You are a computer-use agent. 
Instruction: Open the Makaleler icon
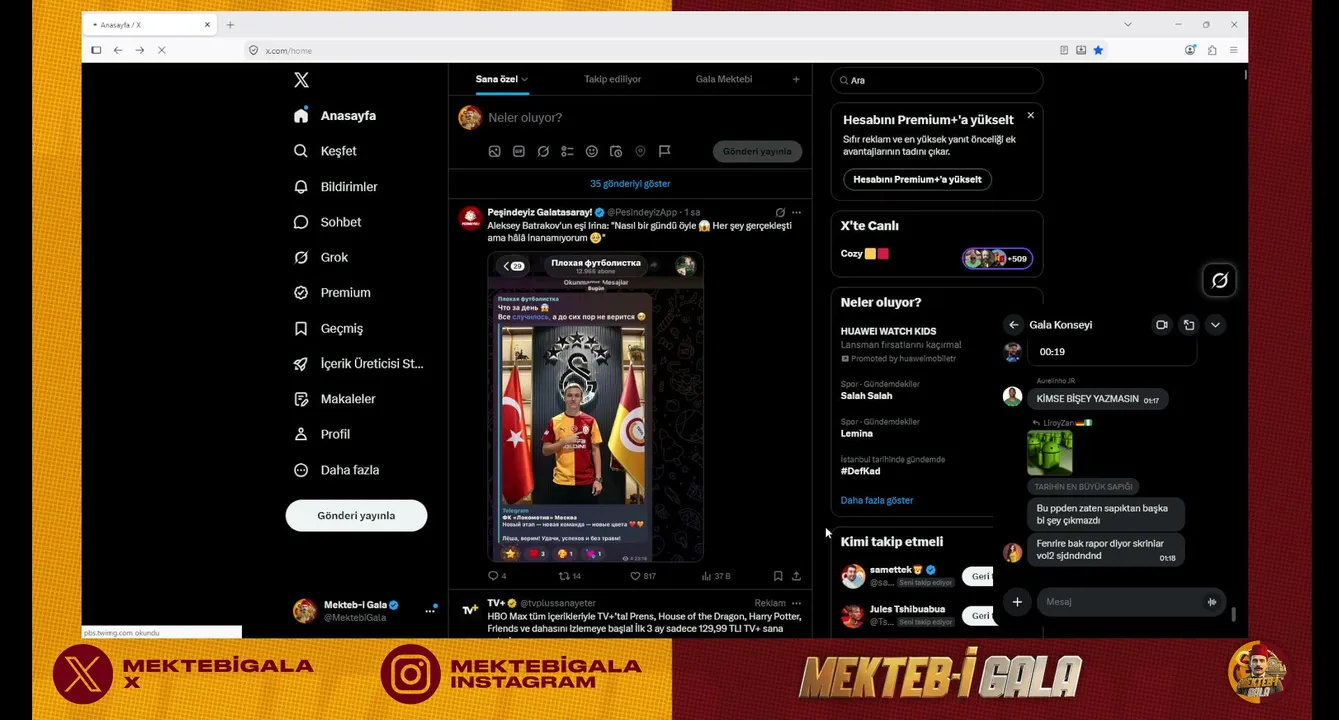pos(301,399)
